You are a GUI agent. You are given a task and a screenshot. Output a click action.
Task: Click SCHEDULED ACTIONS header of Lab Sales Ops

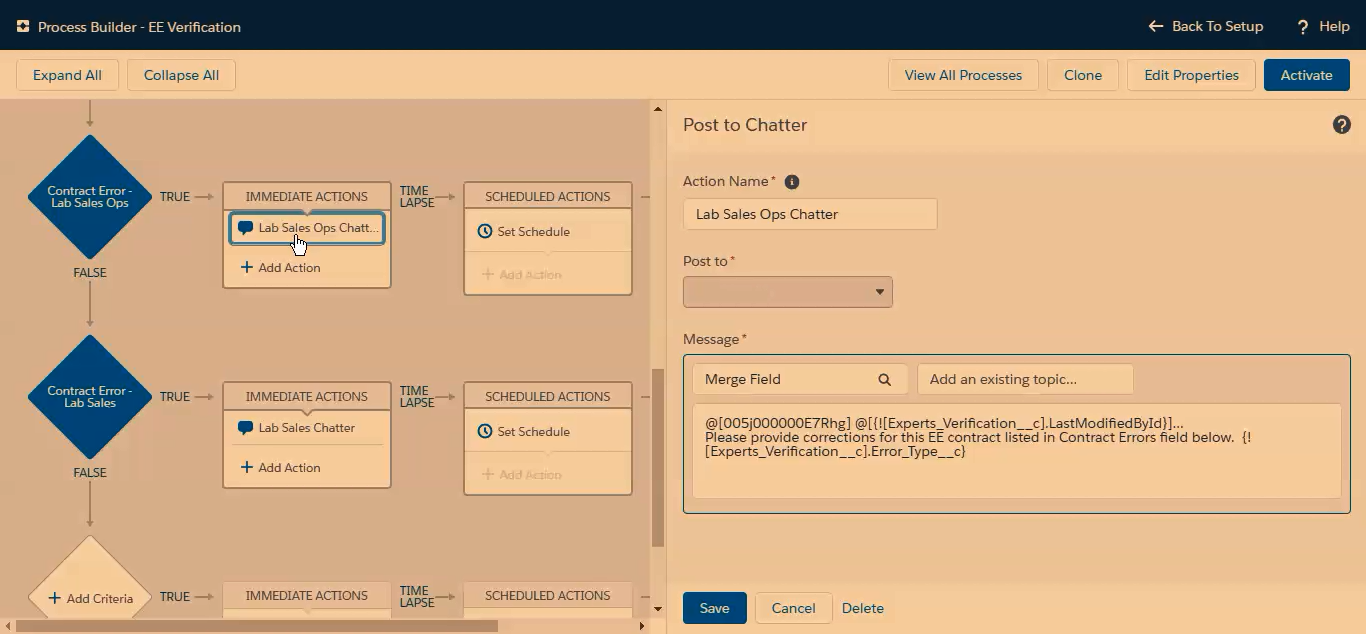pos(548,197)
